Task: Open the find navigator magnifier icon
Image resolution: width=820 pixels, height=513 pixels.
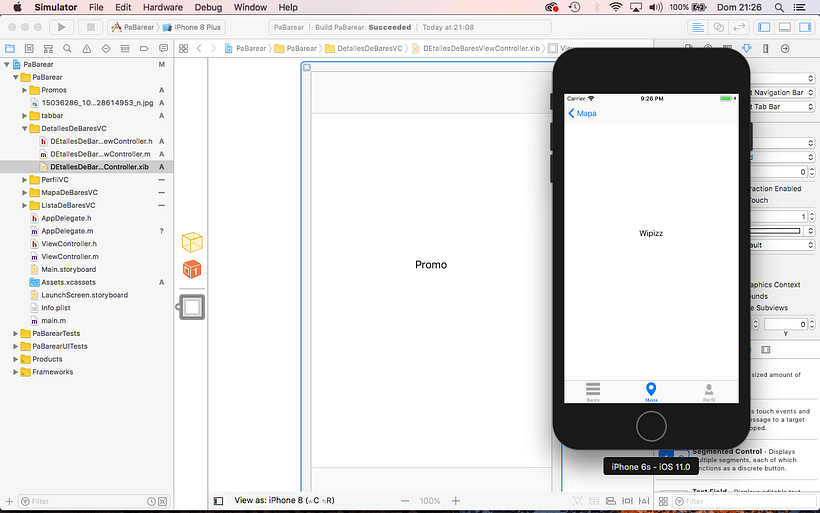Action: click(x=67, y=49)
